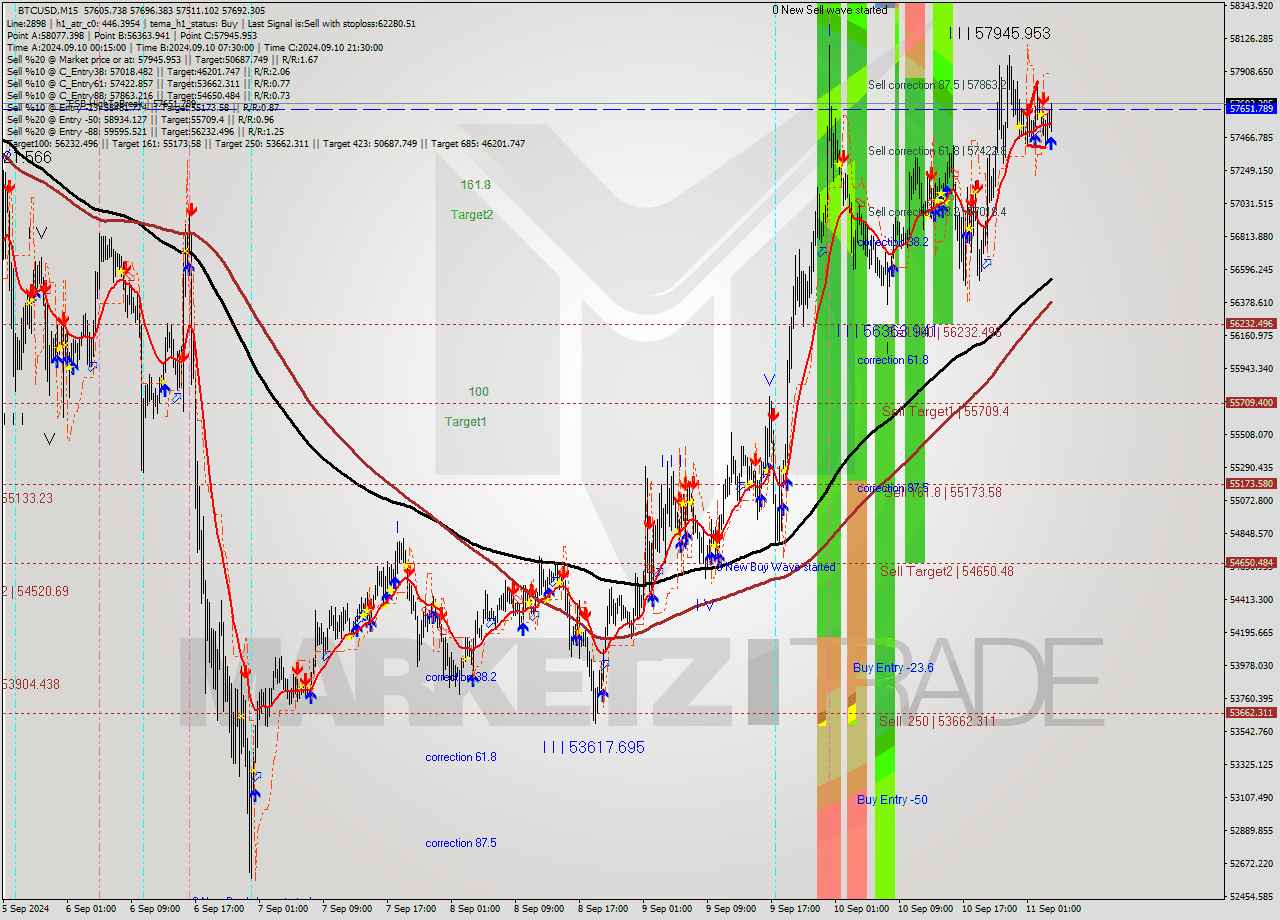The image size is (1280, 920).
Task: Click the 'Sell 250 | 53662.311' label
Action: click(937, 721)
